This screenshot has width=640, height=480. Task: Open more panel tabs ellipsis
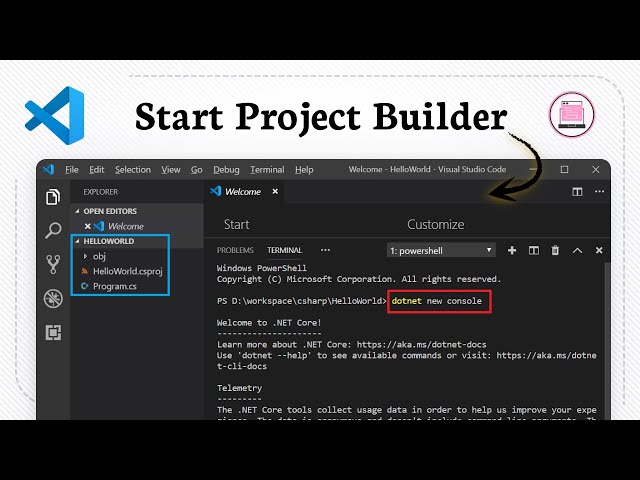tap(325, 250)
